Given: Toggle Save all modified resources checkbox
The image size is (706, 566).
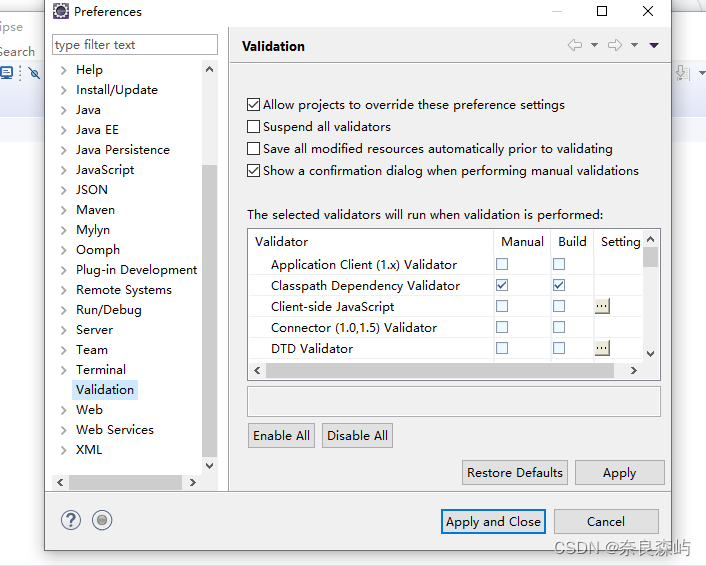Looking at the screenshot, I should pyautogui.click(x=253, y=149).
